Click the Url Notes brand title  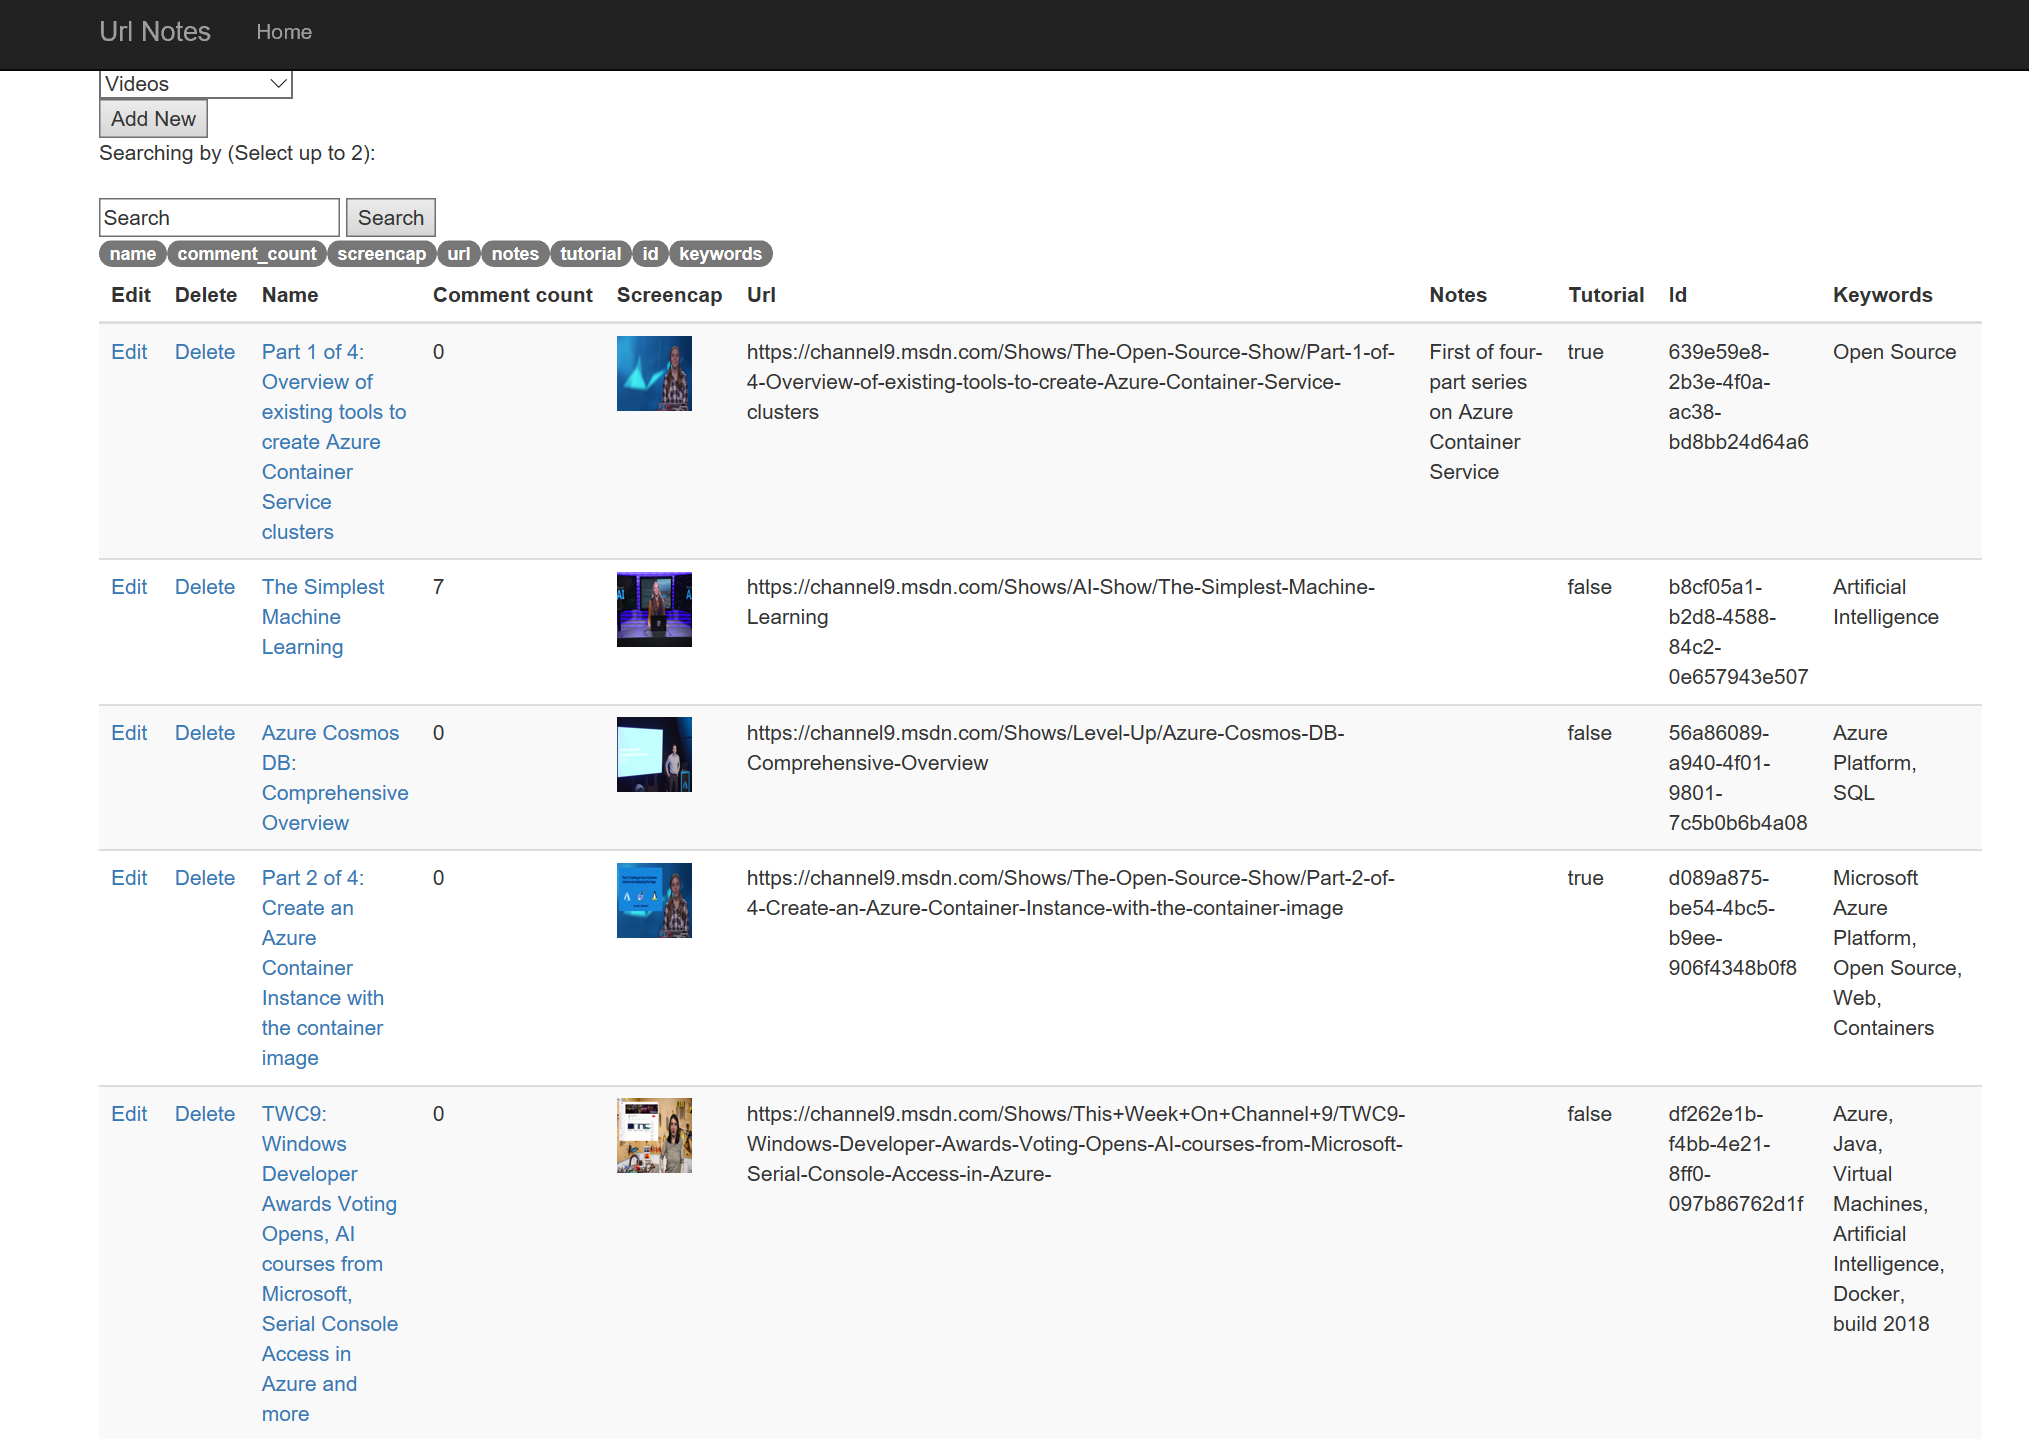[x=155, y=32]
